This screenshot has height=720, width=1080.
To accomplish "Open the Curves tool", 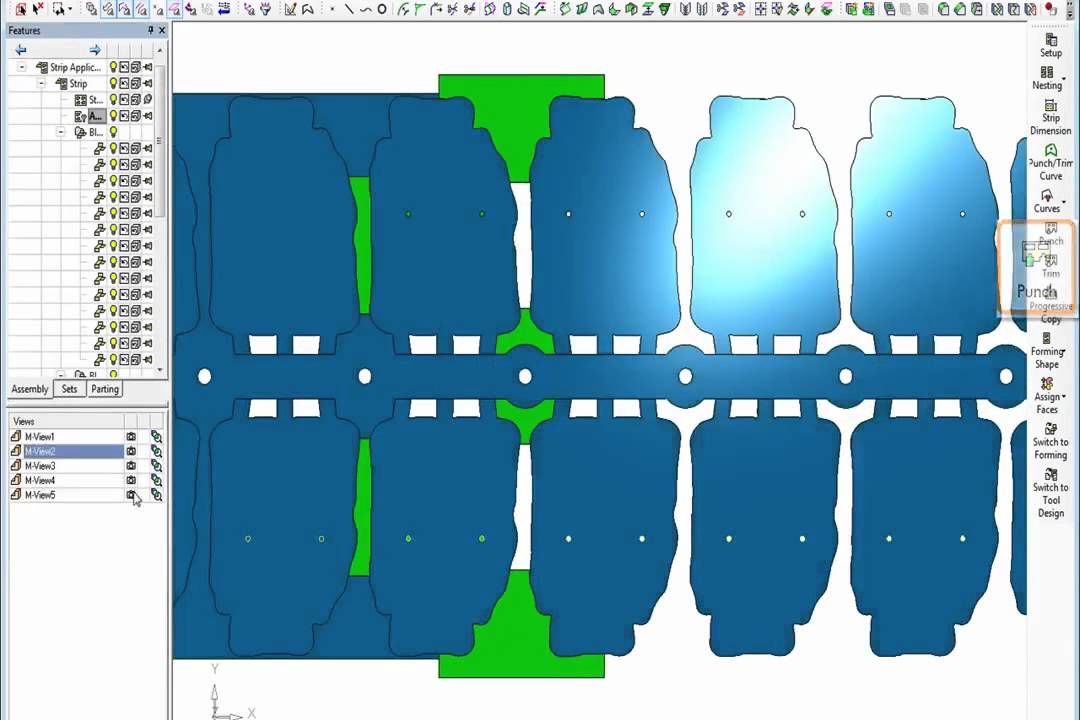I will click(x=1046, y=201).
